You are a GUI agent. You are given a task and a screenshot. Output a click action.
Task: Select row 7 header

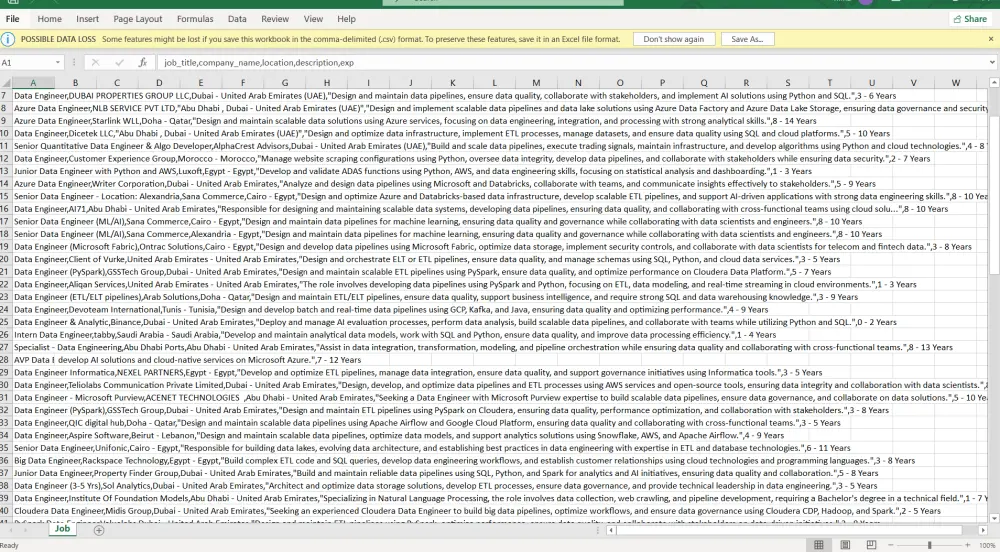(6, 96)
